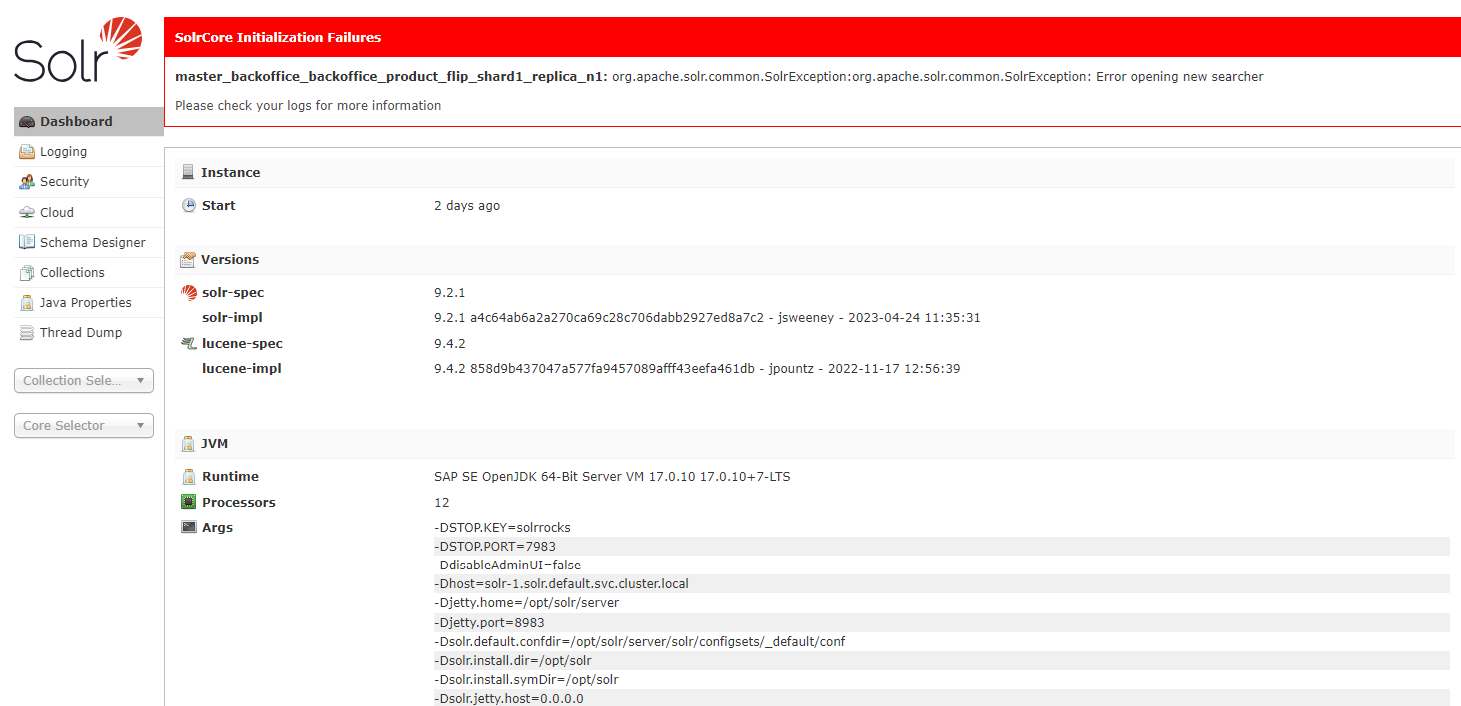The width and height of the screenshot is (1461, 706).
Task: Click the lucene-spec value 9.4.2
Action: 450,343
